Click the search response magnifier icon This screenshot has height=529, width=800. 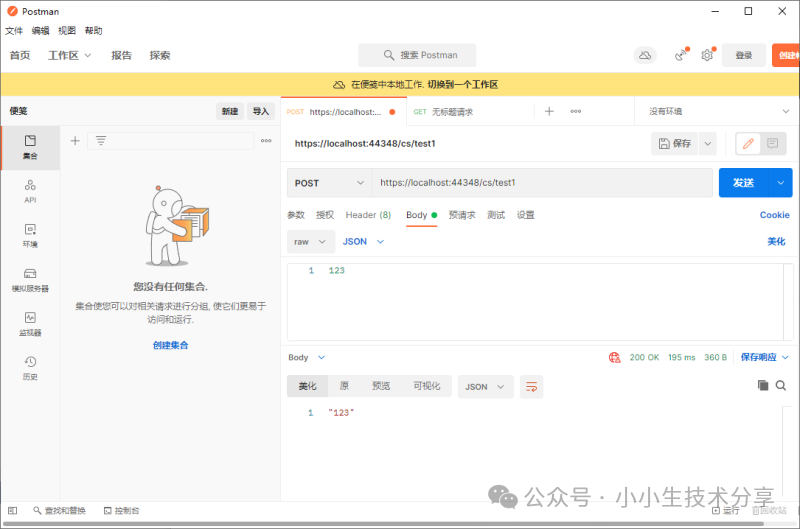tap(781, 386)
